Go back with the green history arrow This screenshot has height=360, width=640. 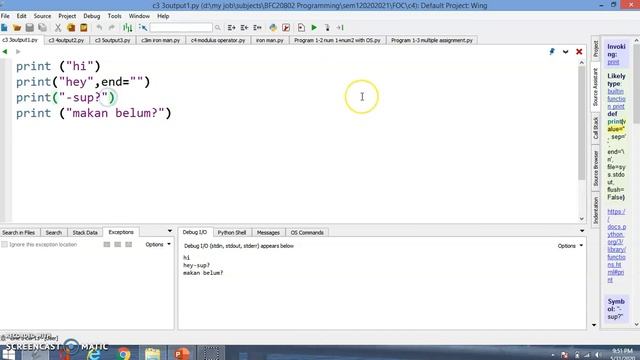5,51
